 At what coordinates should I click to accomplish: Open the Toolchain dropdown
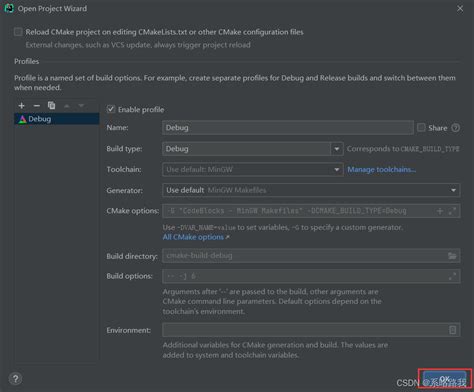point(253,170)
